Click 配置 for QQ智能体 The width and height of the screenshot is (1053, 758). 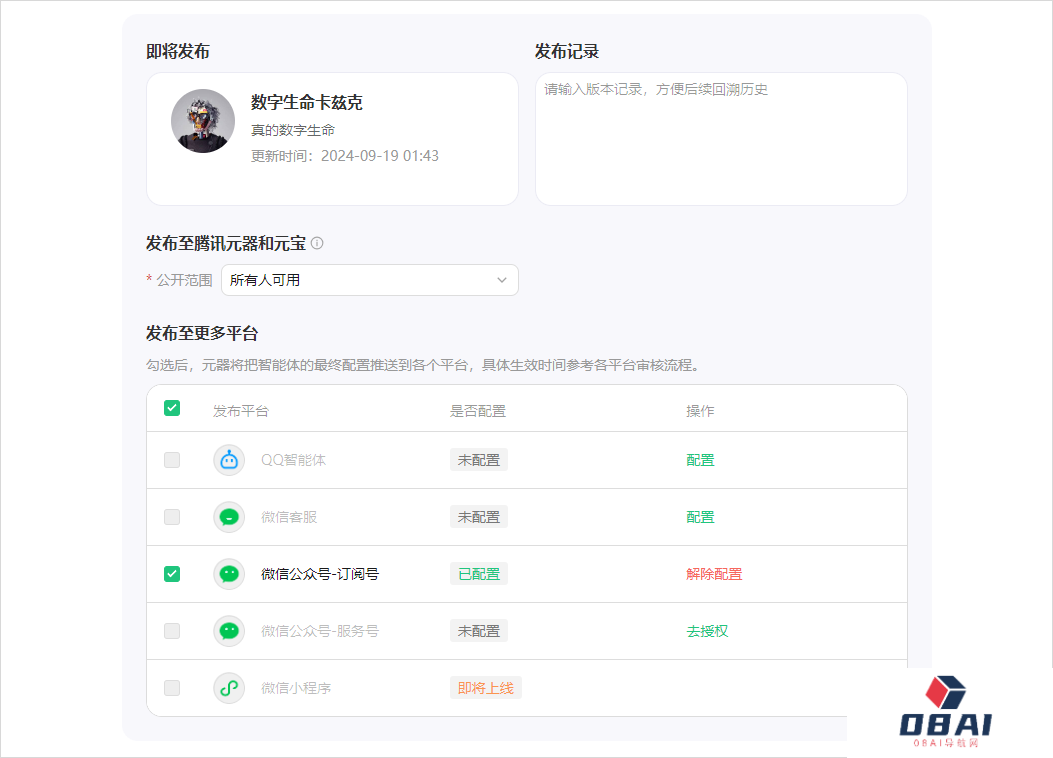coord(700,459)
